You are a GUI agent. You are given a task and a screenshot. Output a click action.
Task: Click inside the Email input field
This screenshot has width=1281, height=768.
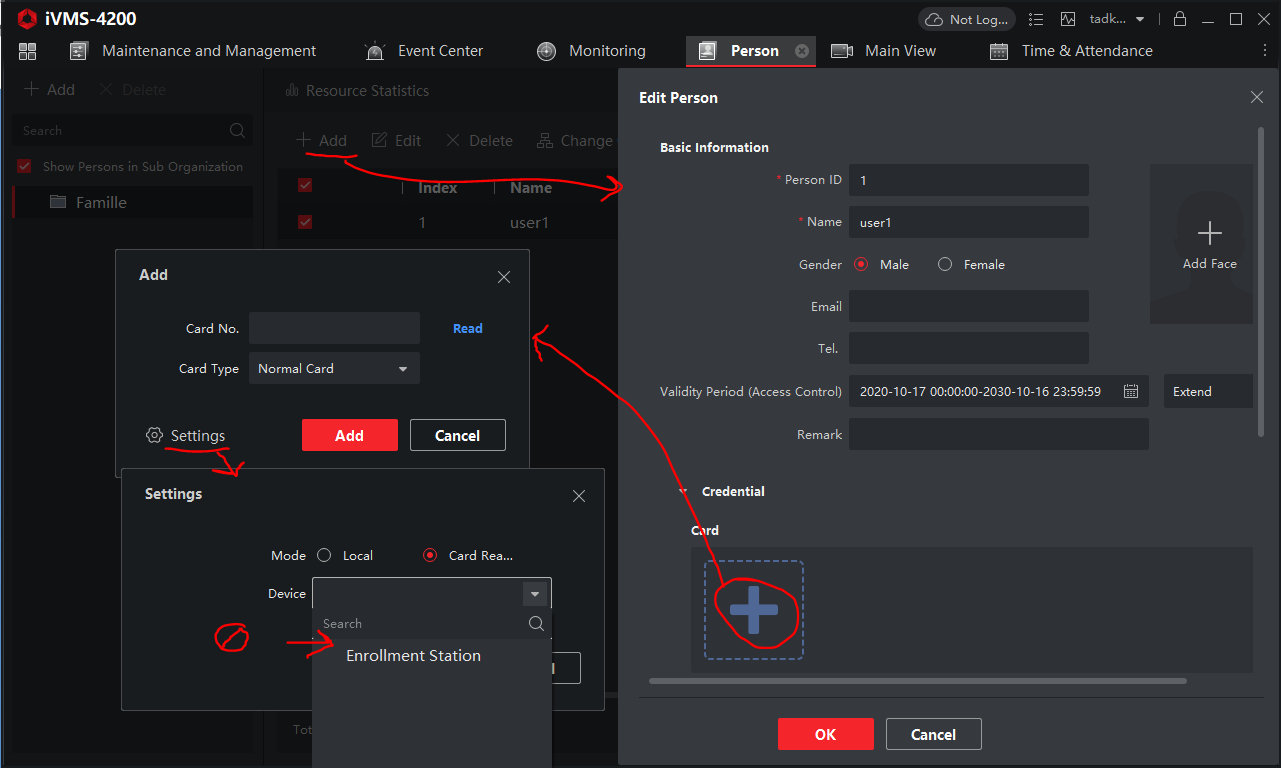pos(968,306)
